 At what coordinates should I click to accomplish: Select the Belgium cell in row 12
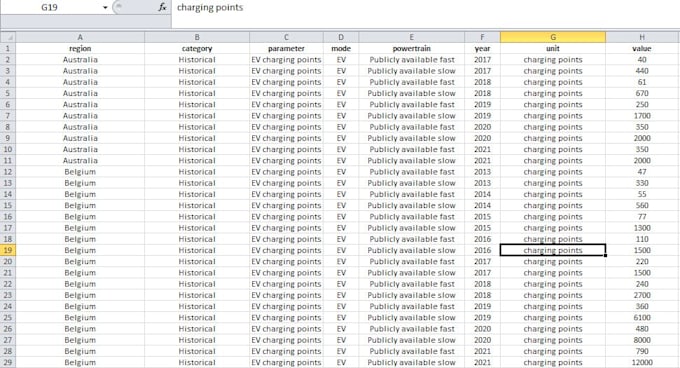click(x=80, y=172)
